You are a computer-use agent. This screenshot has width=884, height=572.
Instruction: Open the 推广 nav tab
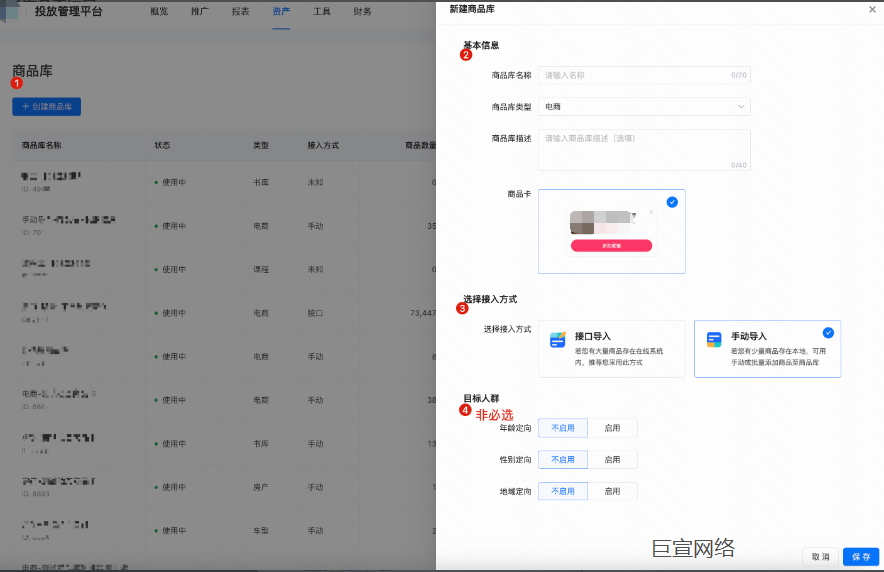200,11
